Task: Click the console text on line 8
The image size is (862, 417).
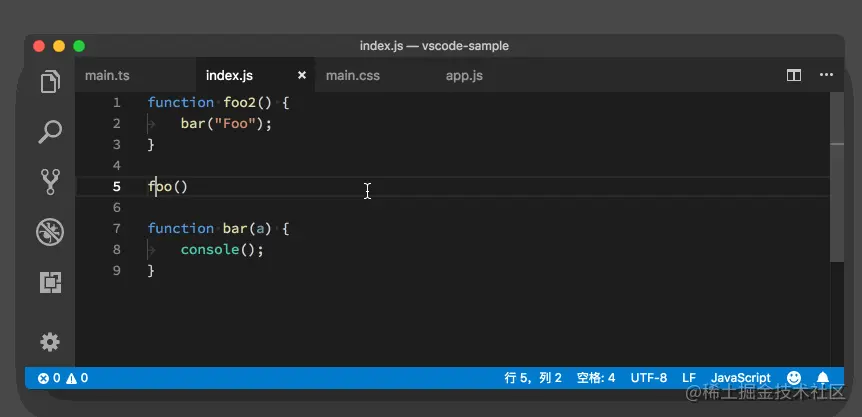Action: pyautogui.click(x=210, y=250)
